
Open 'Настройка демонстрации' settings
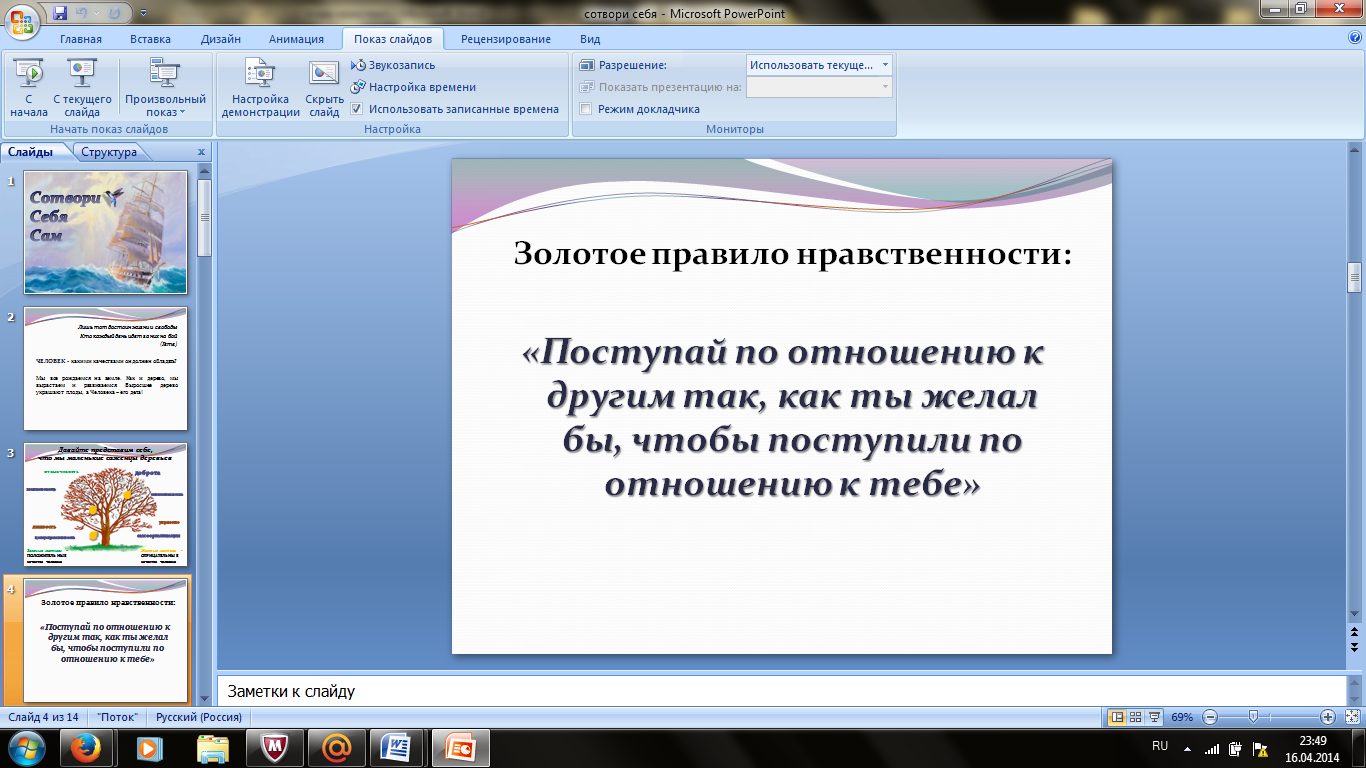point(261,88)
